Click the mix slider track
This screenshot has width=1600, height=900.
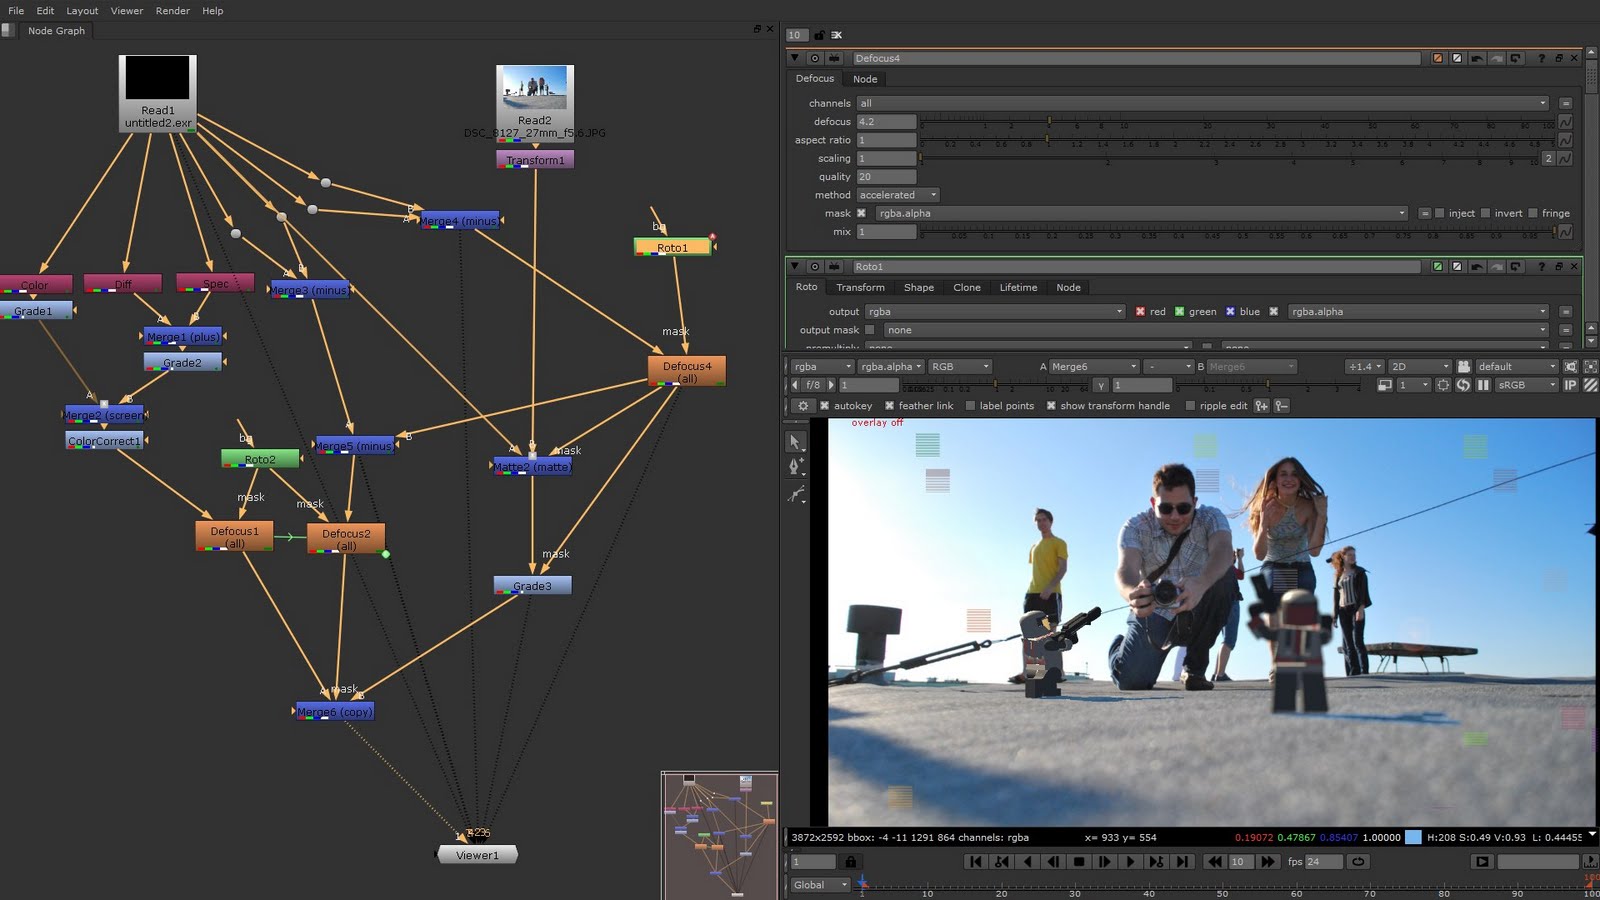pyautogui.click(x=1237, y=232)
